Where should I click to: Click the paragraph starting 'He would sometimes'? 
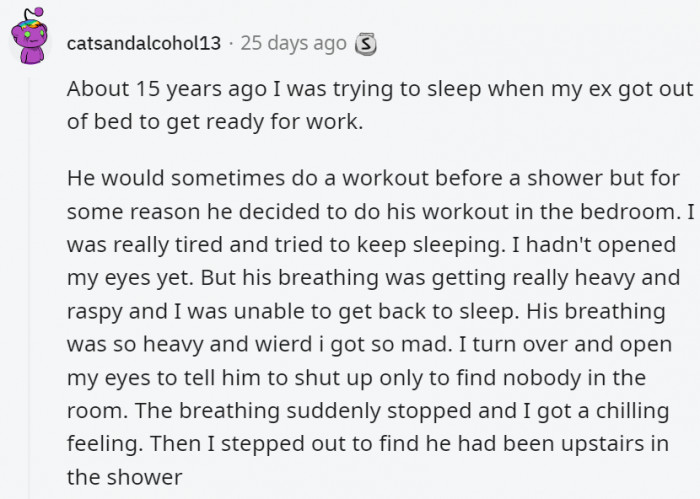(381, 327)
